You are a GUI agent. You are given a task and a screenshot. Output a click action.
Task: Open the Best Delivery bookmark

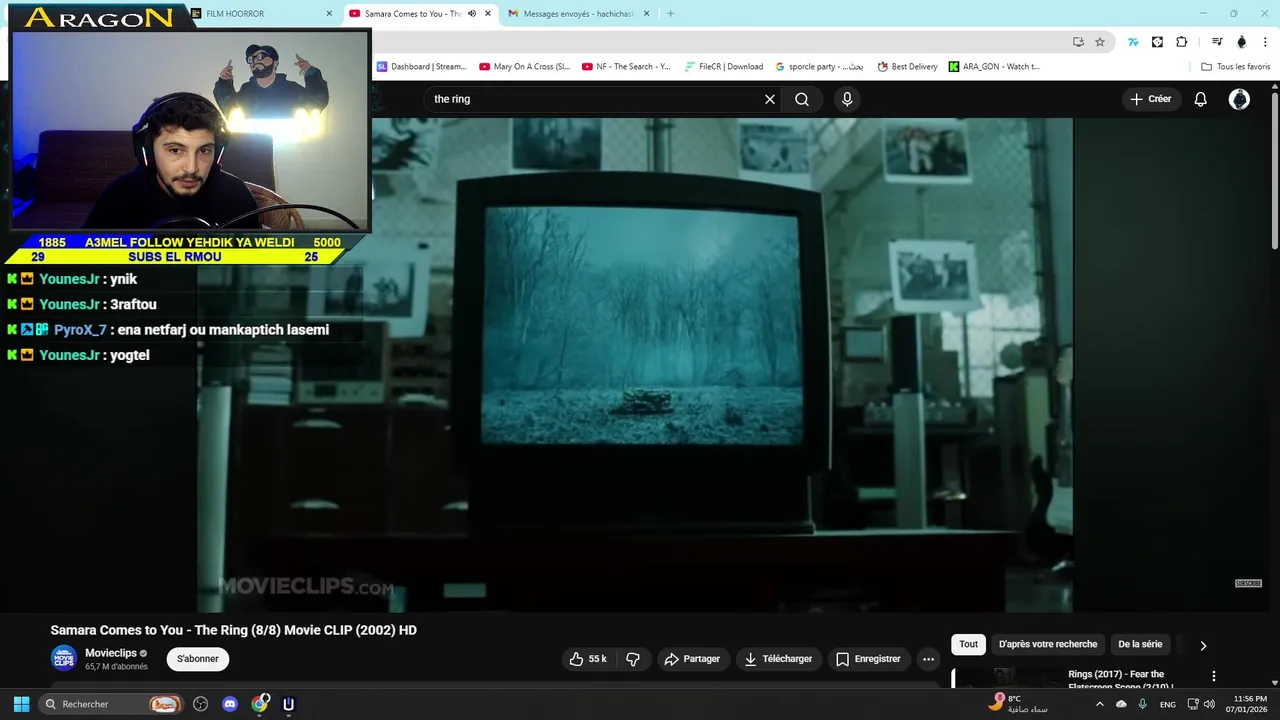tap(907, 67)
